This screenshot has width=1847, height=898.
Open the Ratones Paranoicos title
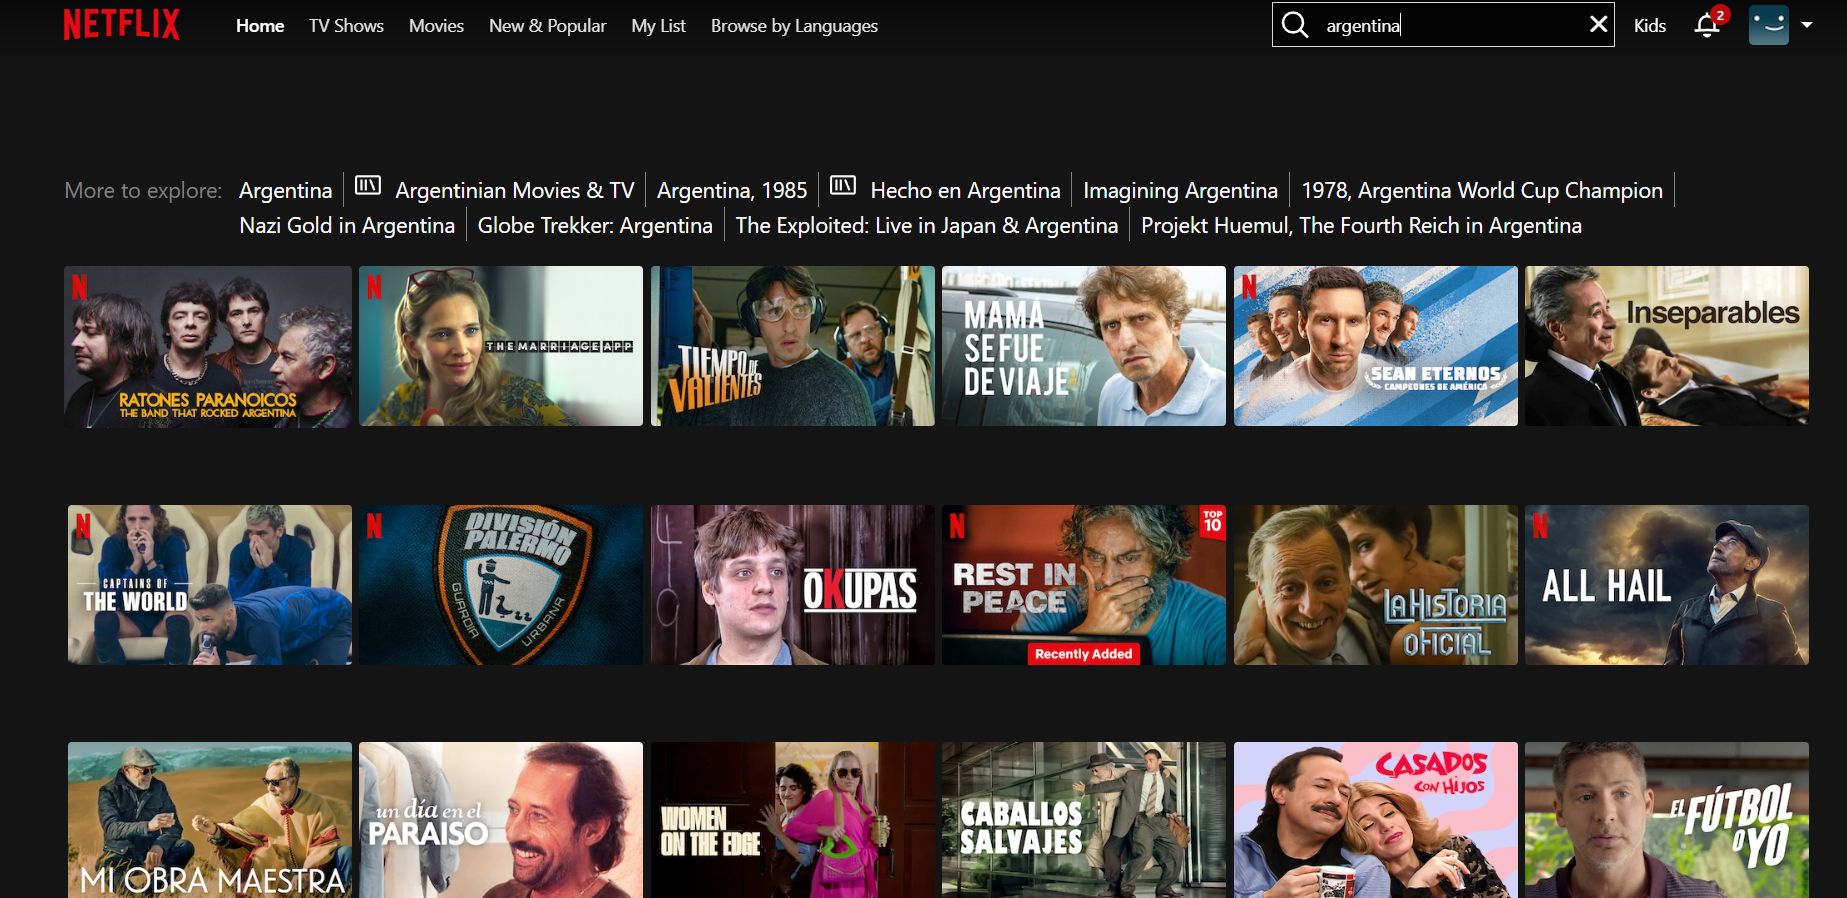pos(208,346)
